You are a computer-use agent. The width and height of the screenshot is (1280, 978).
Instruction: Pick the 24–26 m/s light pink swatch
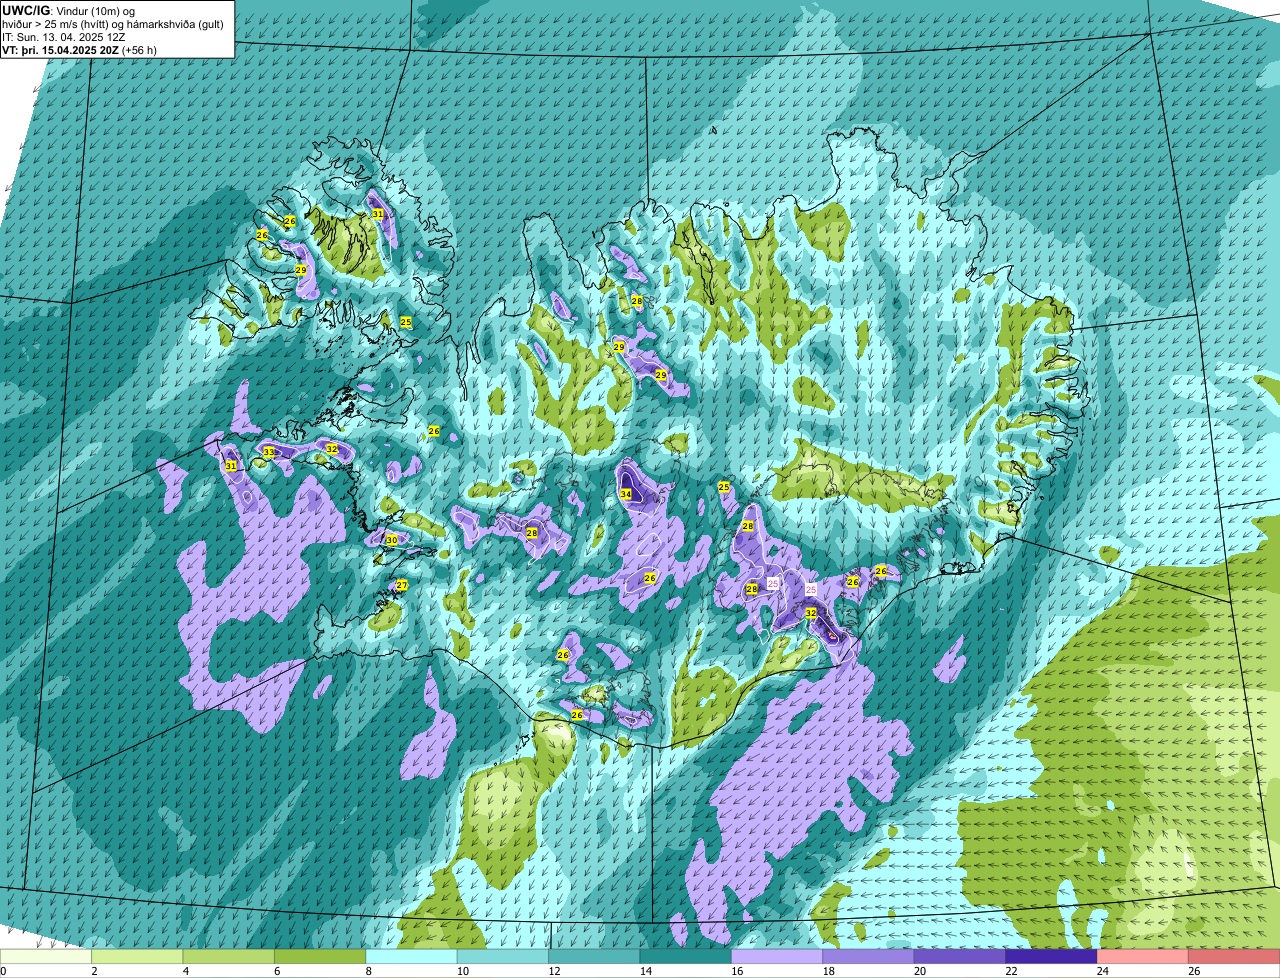pos(1143,956)
